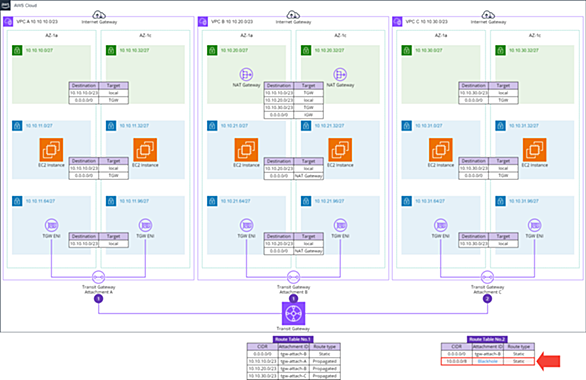Click the '10.10.11.64/27' subnet label
The image size is (586, 380).
click(40, 201)
